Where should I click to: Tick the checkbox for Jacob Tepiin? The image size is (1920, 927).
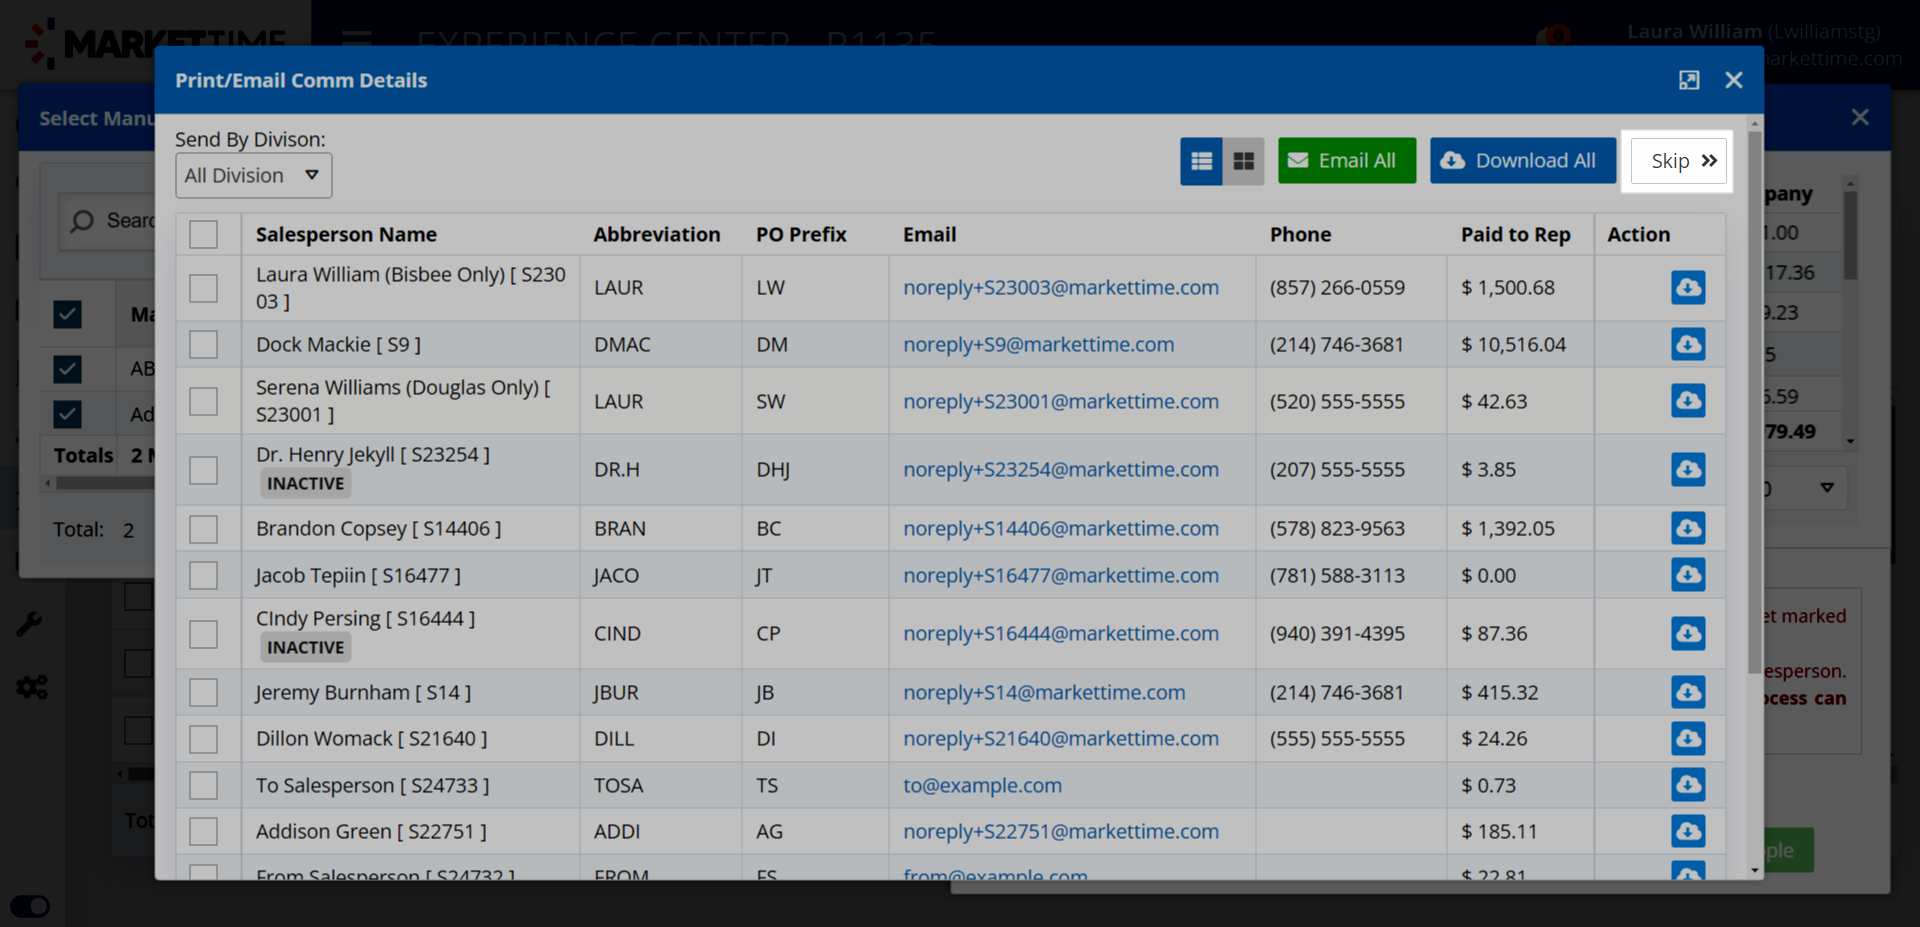pos(203,575)
